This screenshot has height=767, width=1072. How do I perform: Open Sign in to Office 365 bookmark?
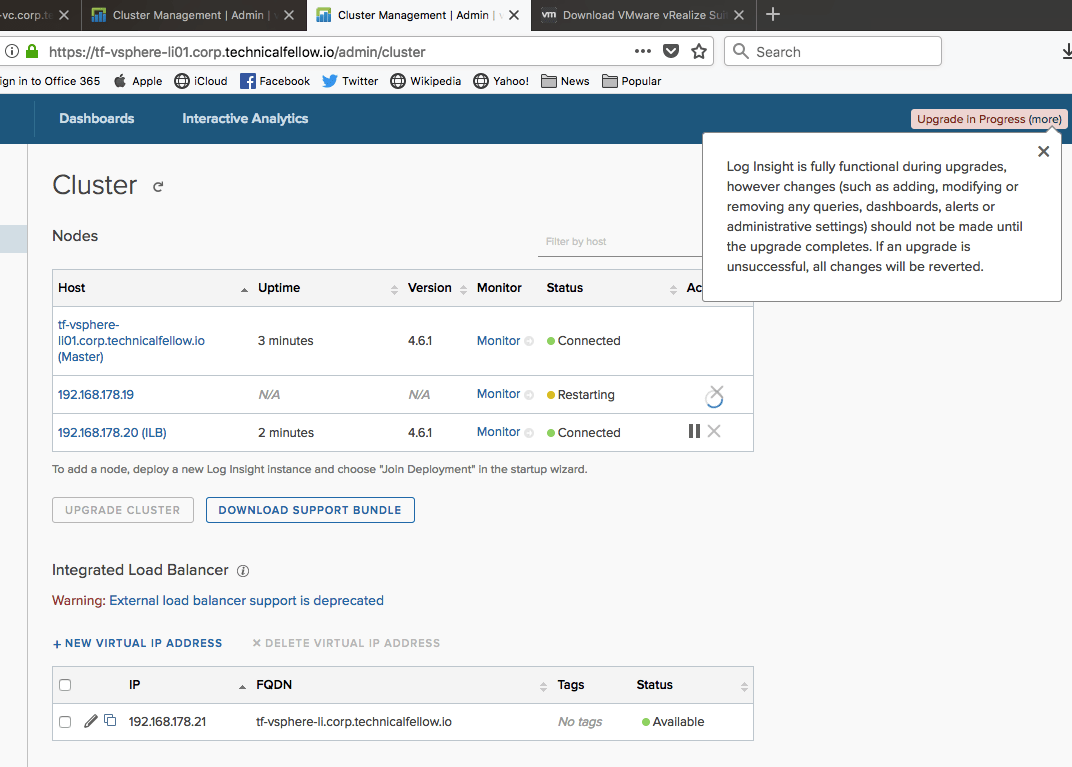point(50,81)
